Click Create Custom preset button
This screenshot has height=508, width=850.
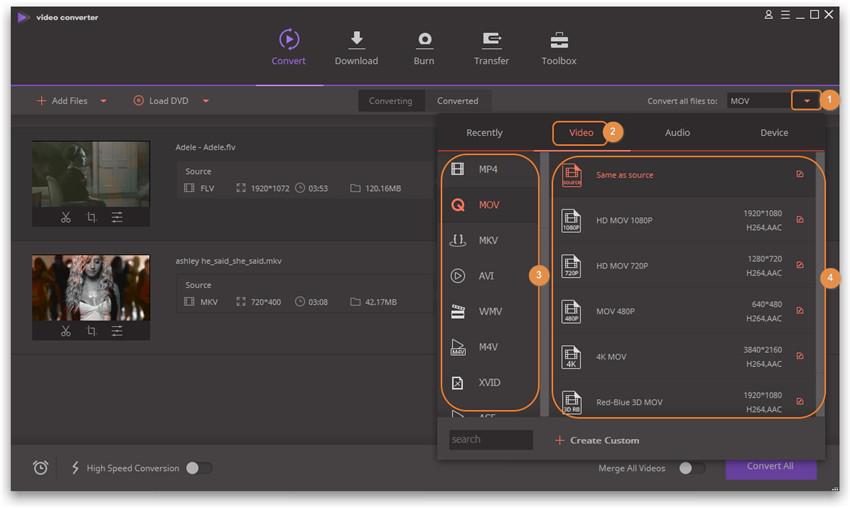597,440
